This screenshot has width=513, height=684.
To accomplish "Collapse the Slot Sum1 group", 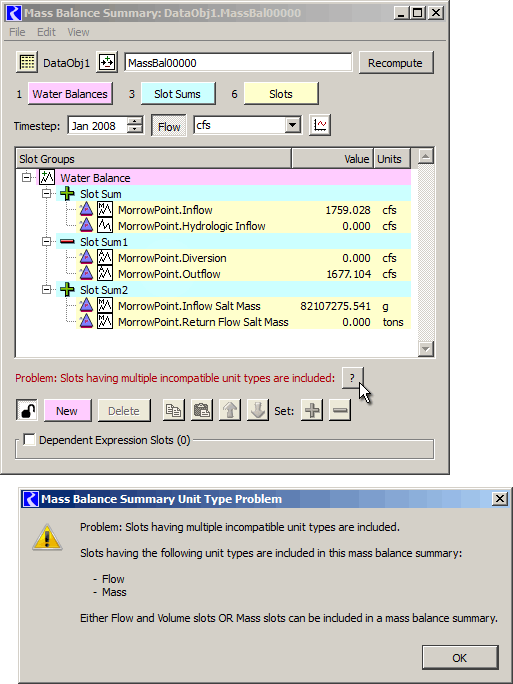I will tap(46, 242).
